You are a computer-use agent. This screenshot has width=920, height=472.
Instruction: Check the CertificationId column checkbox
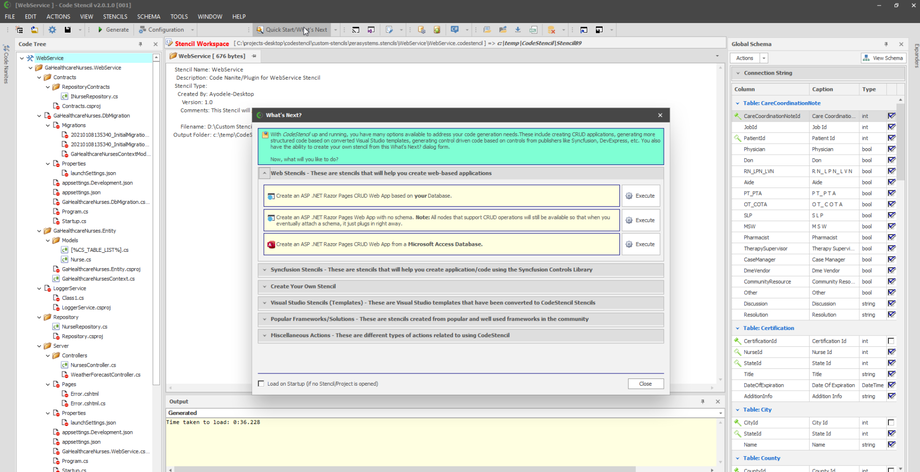(x=891, y=341)
